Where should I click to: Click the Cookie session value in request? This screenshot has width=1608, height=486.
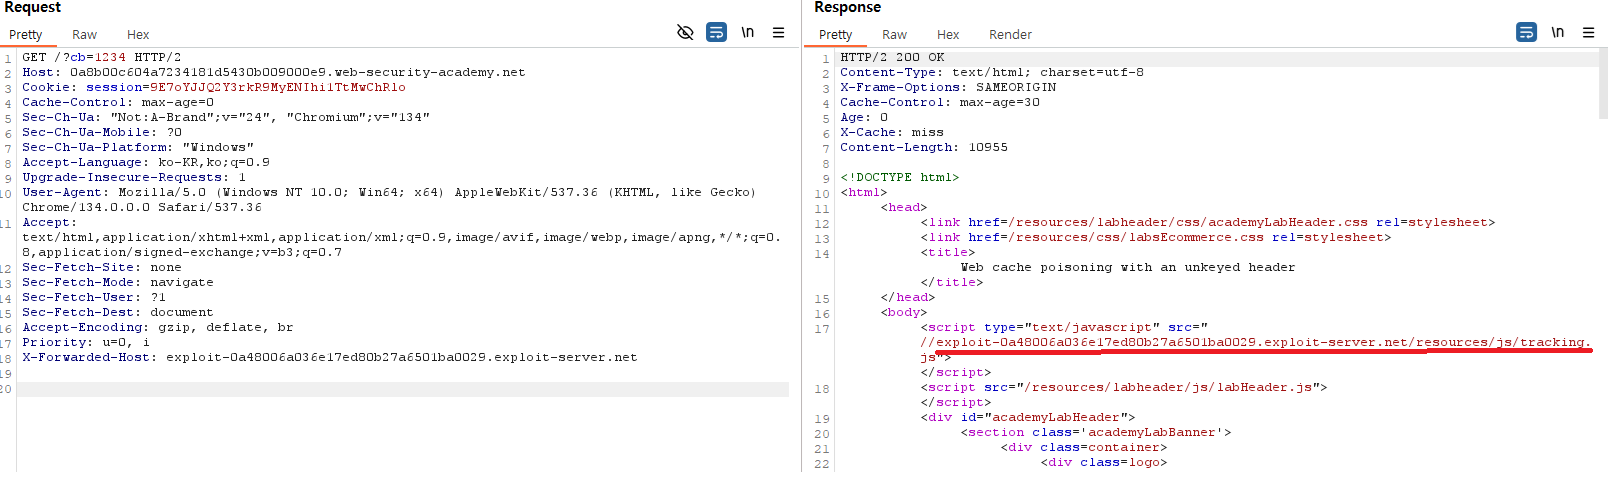click(x=278, y=88)
